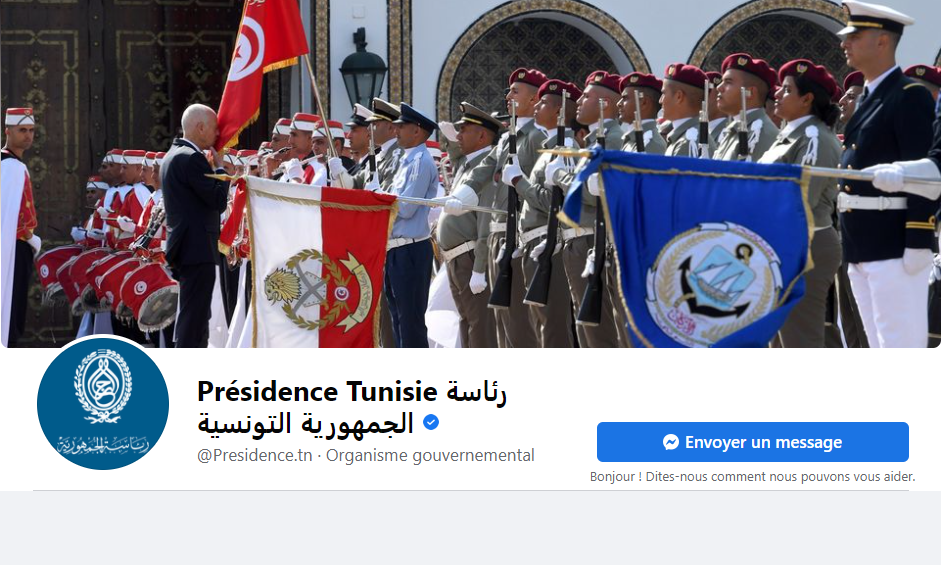Click the white crest emblem in profile picture
This screenshot has height=565, width=941.
click(103, 385)
